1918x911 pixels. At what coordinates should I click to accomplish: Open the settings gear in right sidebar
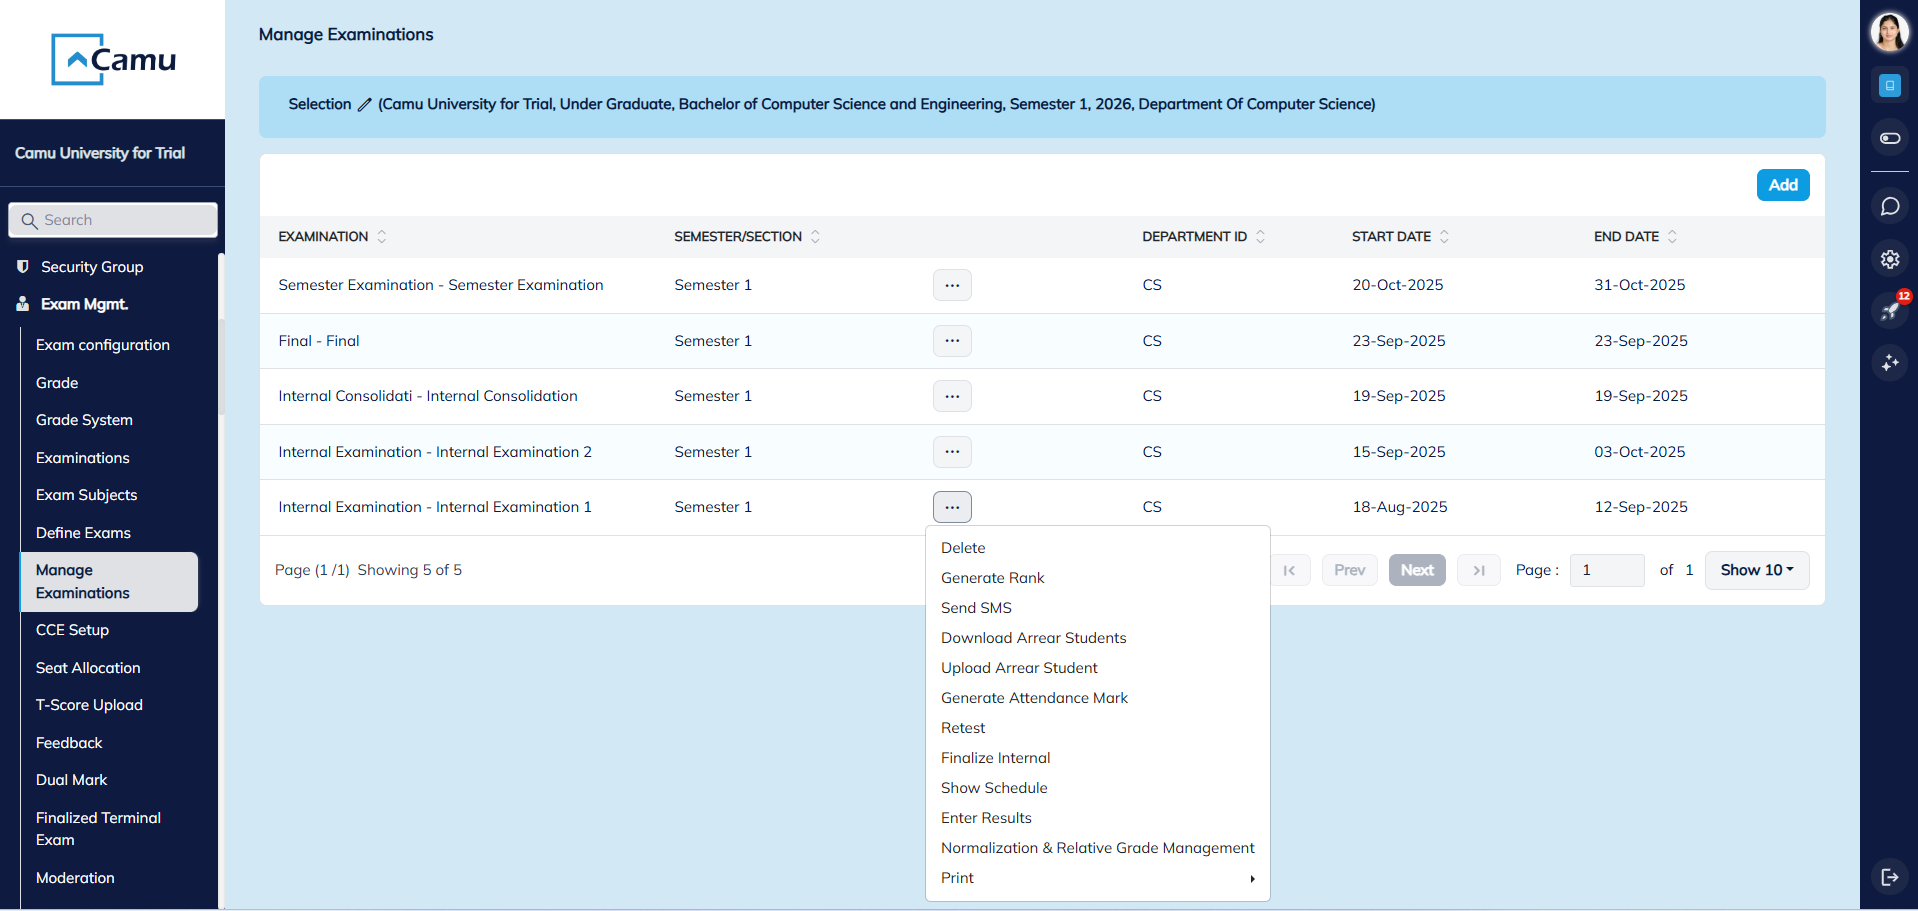1889,259
